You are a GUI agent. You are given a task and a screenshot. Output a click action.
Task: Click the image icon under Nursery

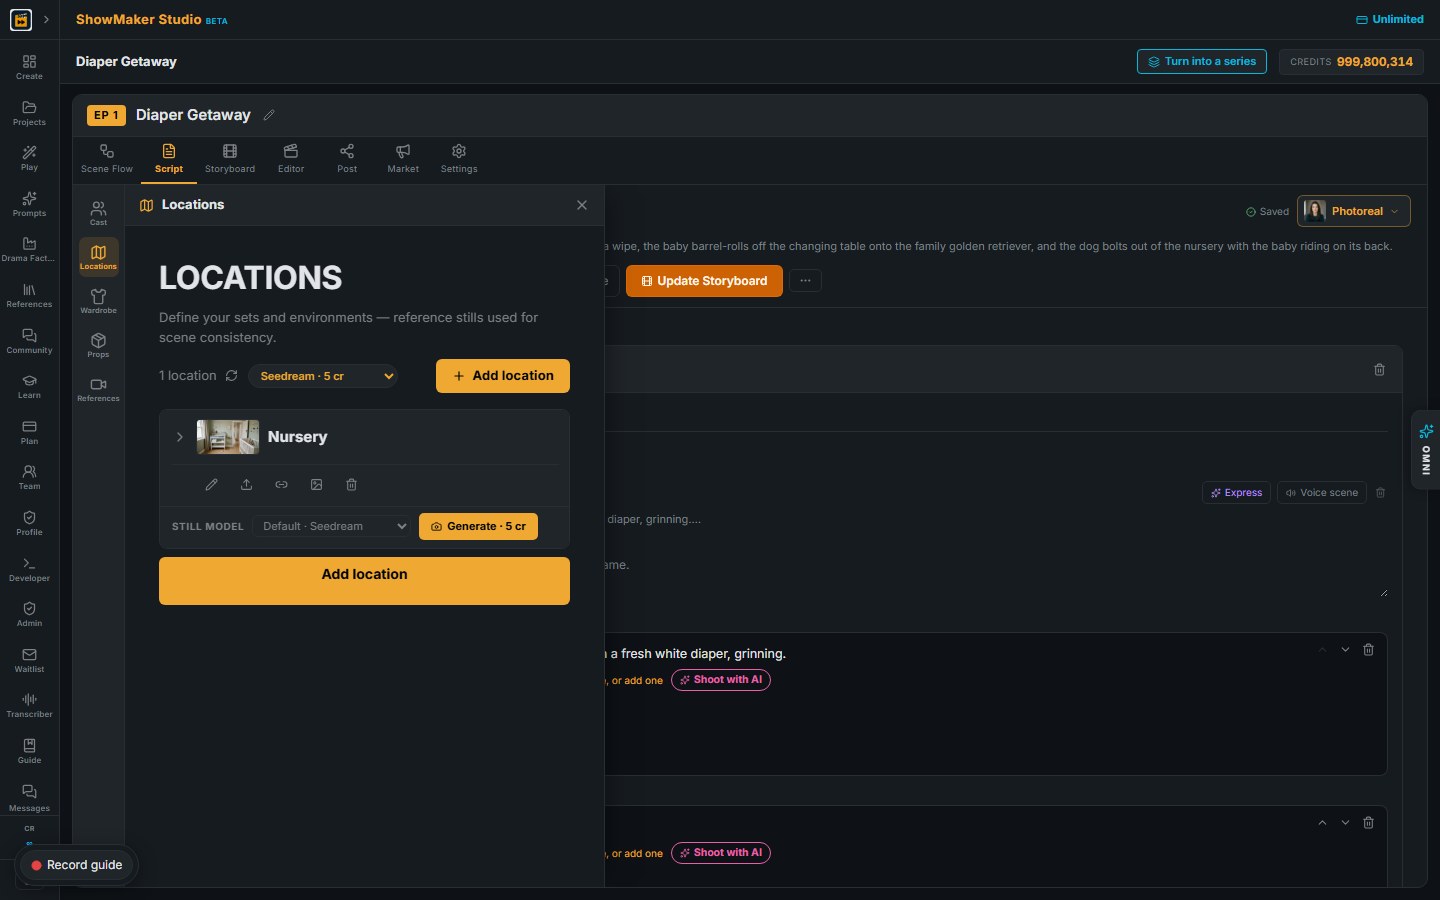(x=316, y=485)
